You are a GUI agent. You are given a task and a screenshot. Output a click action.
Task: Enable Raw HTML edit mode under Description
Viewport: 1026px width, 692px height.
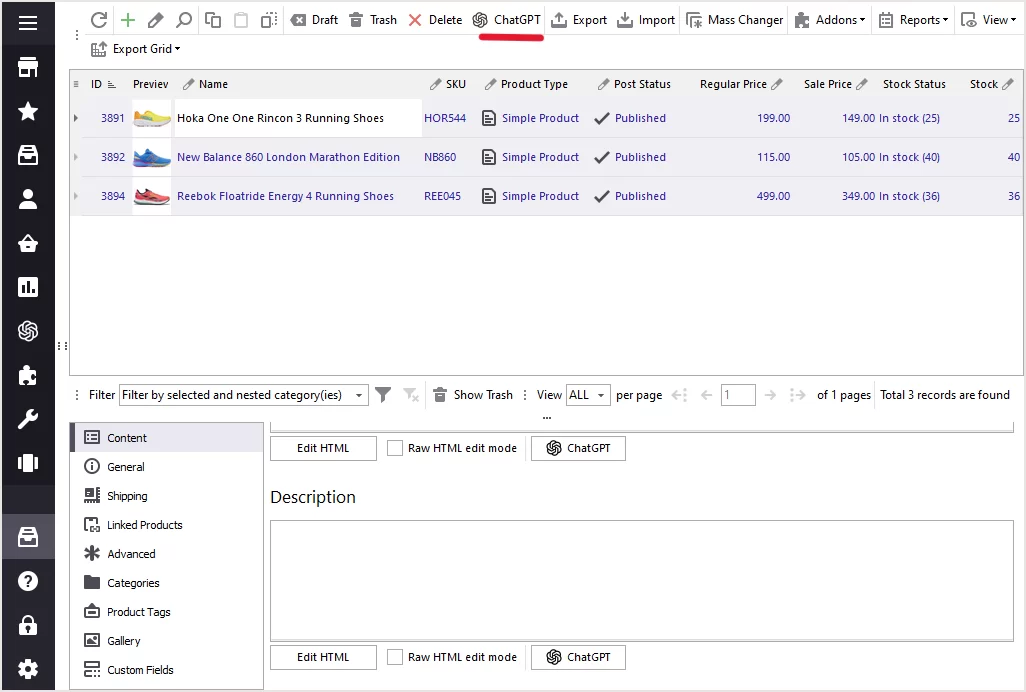point(395,657)
